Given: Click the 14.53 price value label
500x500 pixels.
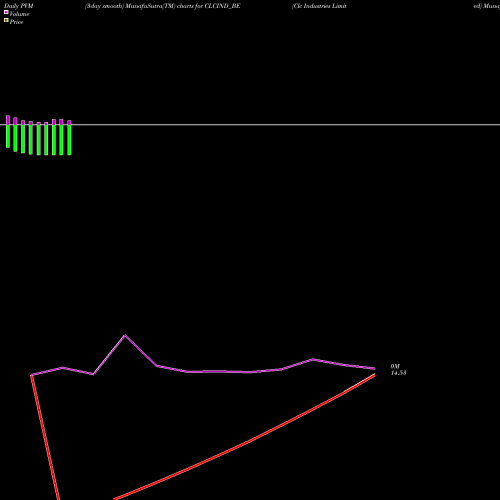Looking at the screenshot, I should coord(398,373).
